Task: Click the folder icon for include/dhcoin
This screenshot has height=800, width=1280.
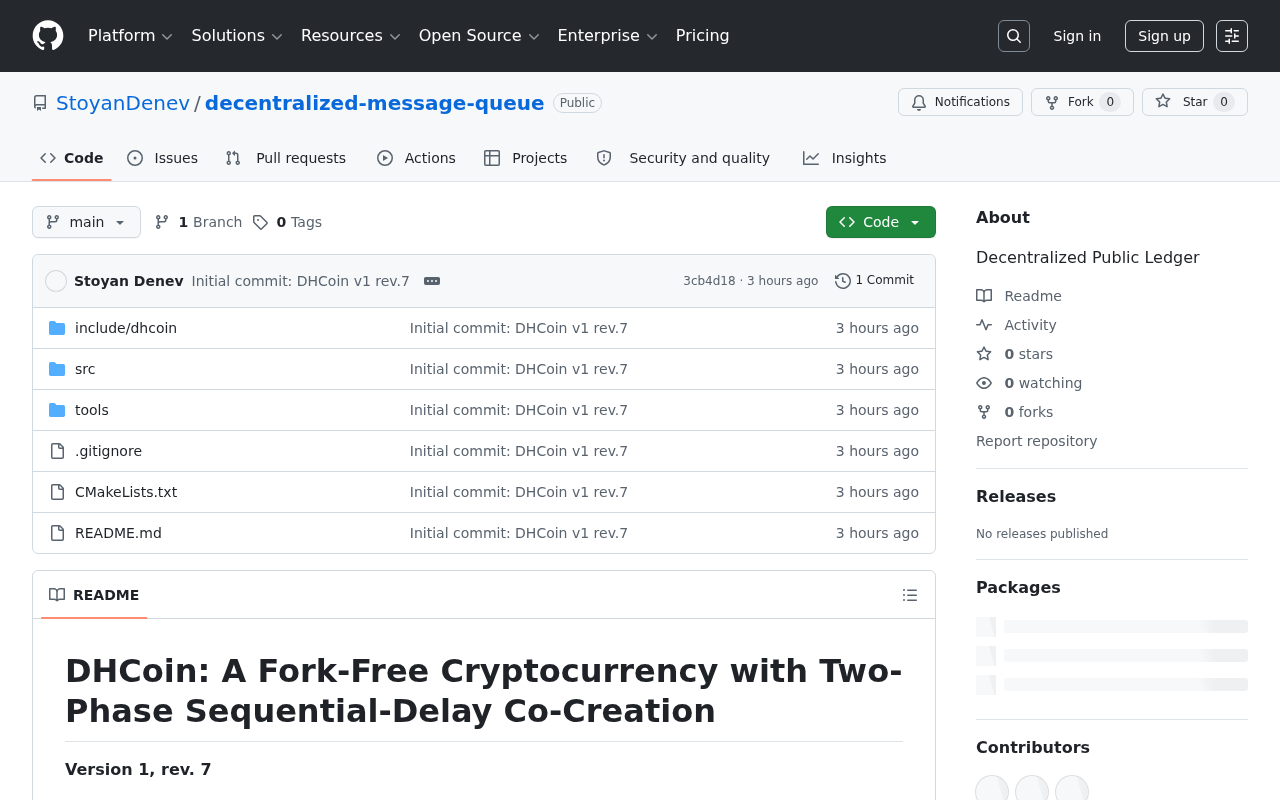Action: click(57, 328)
